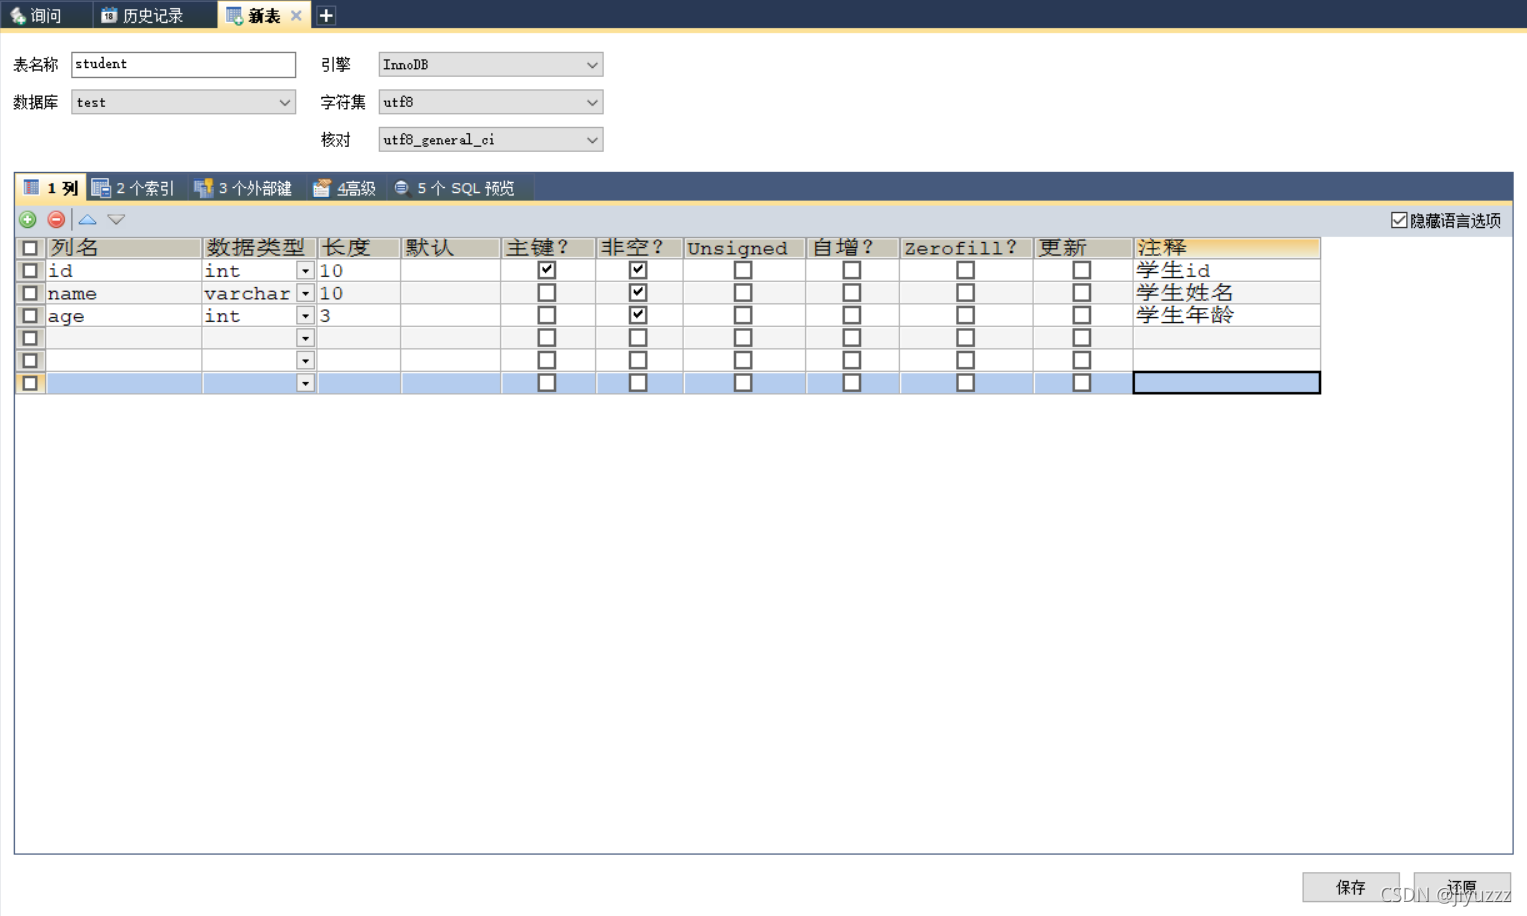Check Unsigned for the id column
Image resolution: width=1527 pixels, height=916 pixels.
pos(743,270)
